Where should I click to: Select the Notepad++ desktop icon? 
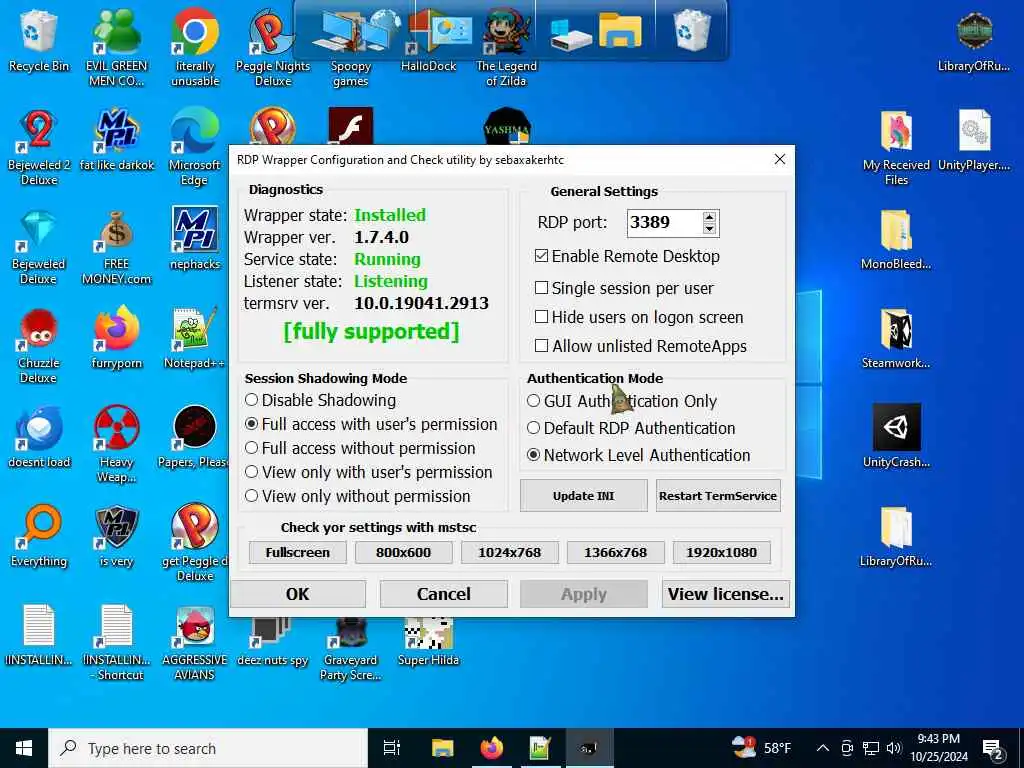point(195,337)
